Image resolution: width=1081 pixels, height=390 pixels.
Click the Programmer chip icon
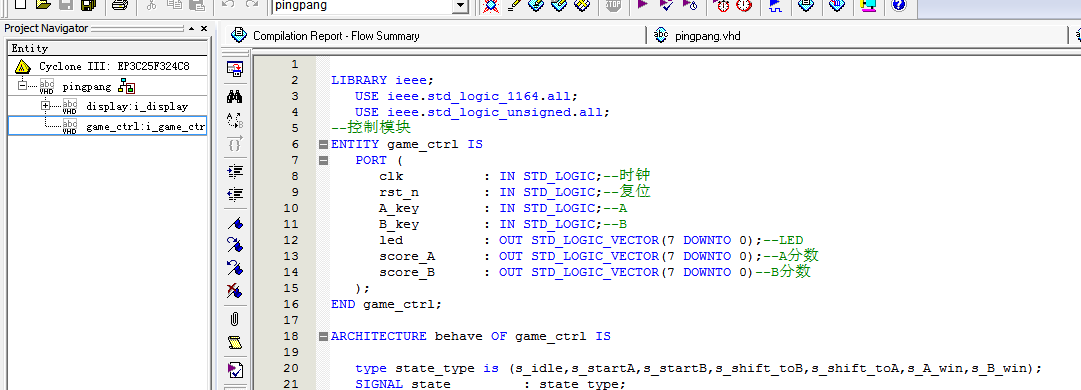pos(837,6)
